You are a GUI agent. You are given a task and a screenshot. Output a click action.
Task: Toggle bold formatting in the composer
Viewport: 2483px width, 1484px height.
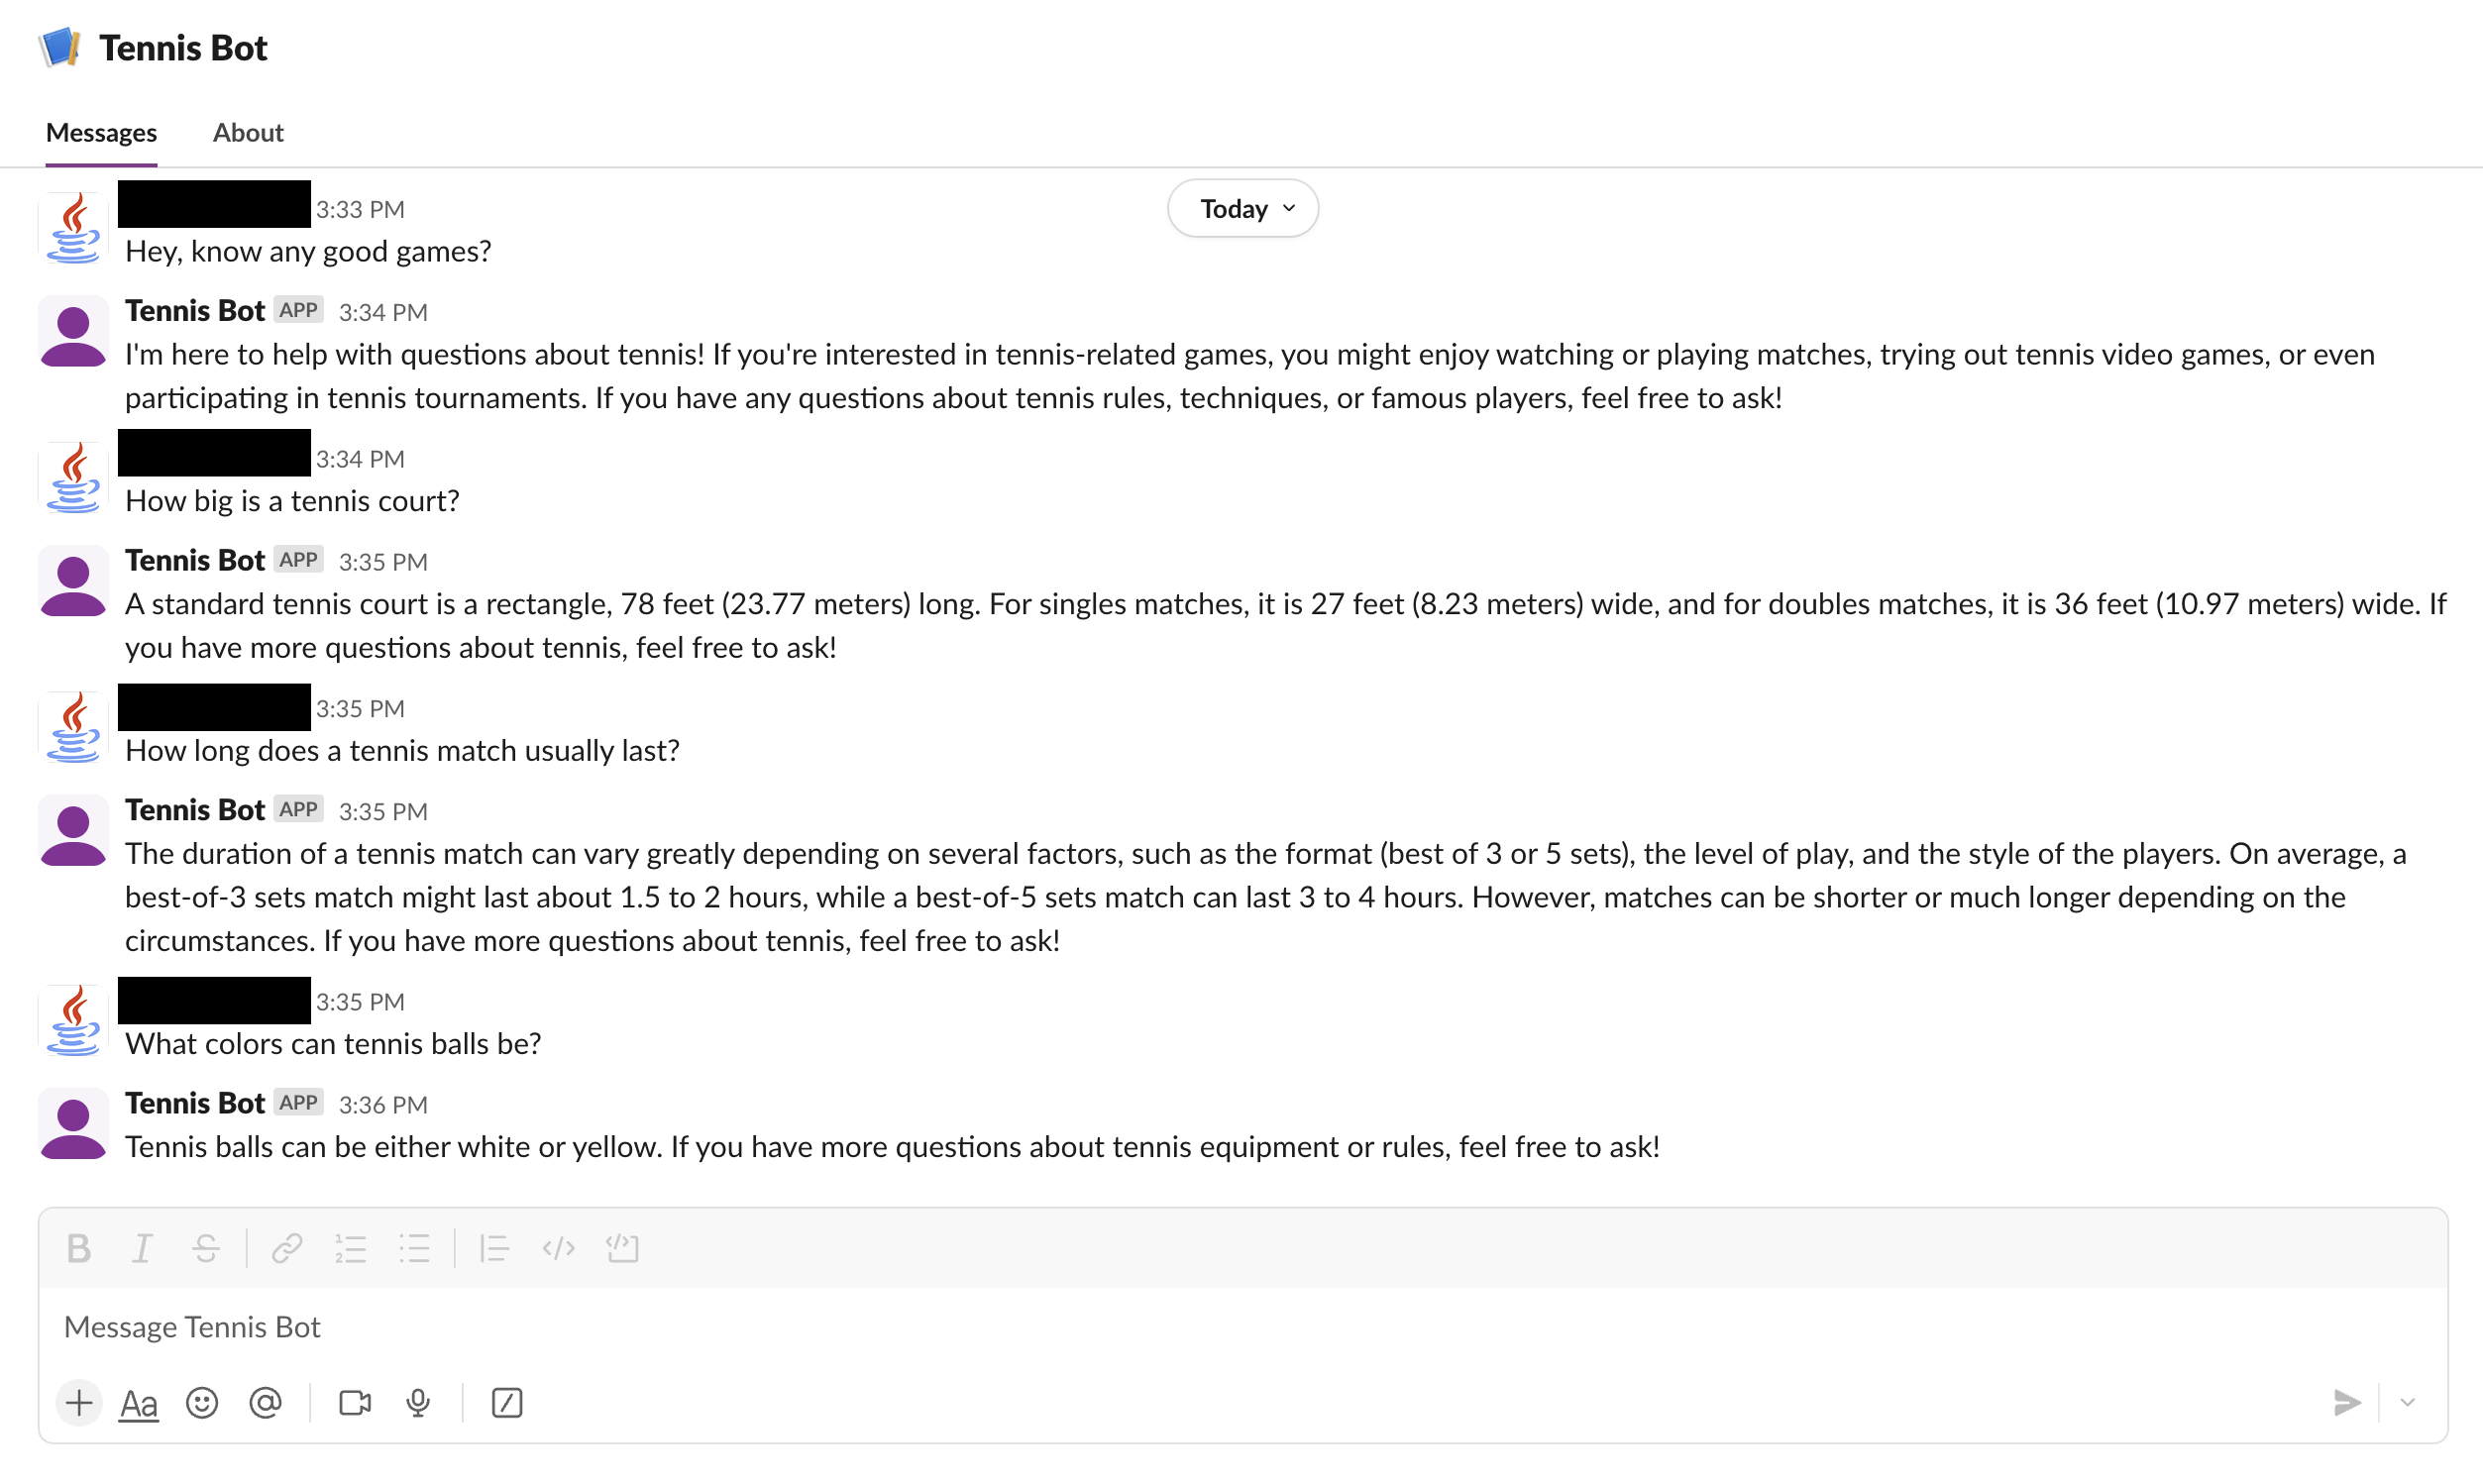click(x=79, y=1248)
